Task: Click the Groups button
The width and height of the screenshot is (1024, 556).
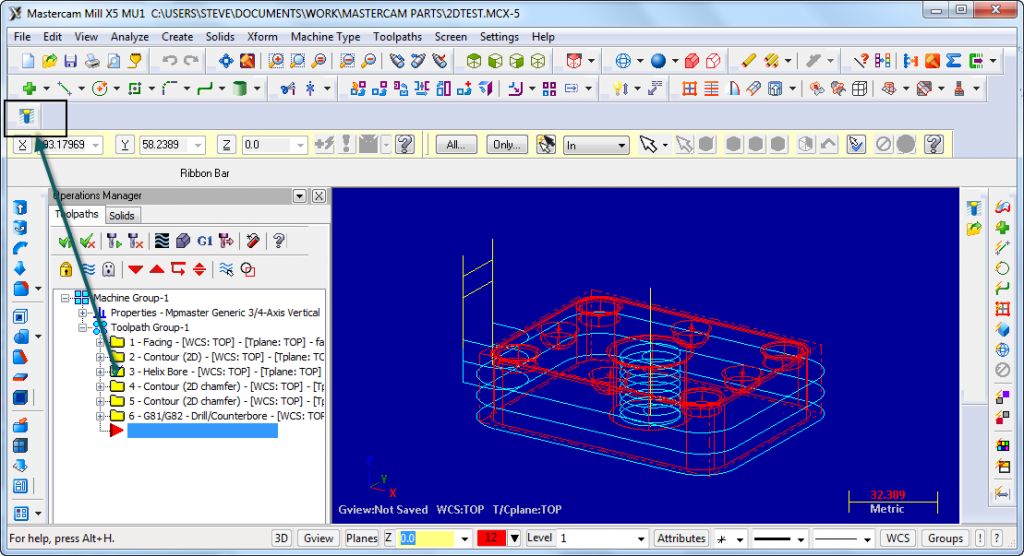Action: (x=945, y=538)
